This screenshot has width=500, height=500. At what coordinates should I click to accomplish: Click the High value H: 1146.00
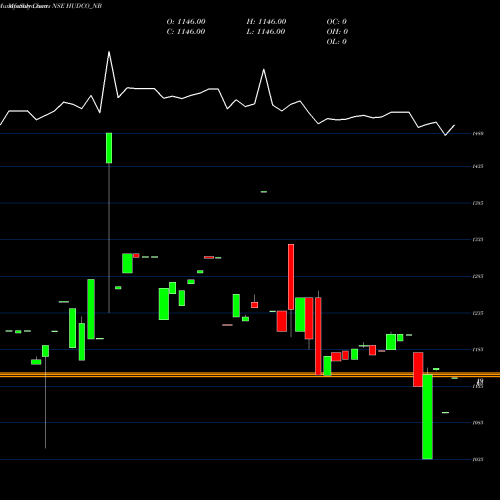(x=266, y=22)
